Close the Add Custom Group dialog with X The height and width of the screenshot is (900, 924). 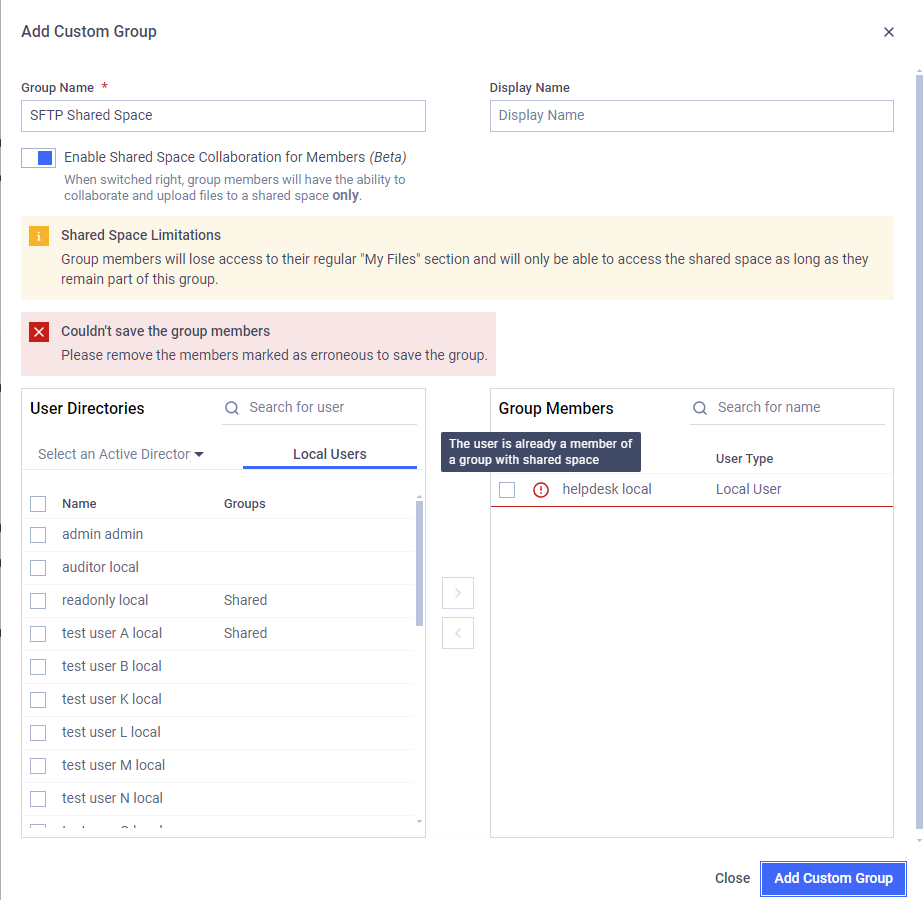[889, 32]
